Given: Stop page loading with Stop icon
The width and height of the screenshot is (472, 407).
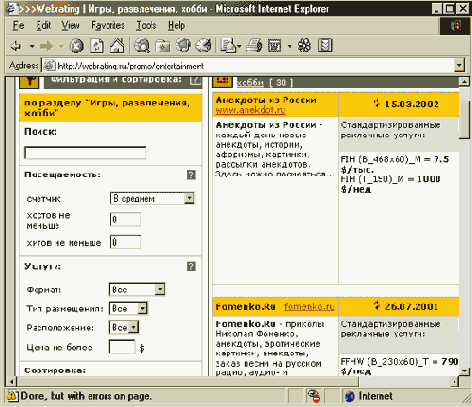Looking at the screenshot, I should pyautogui.click(x=77, y=46).
